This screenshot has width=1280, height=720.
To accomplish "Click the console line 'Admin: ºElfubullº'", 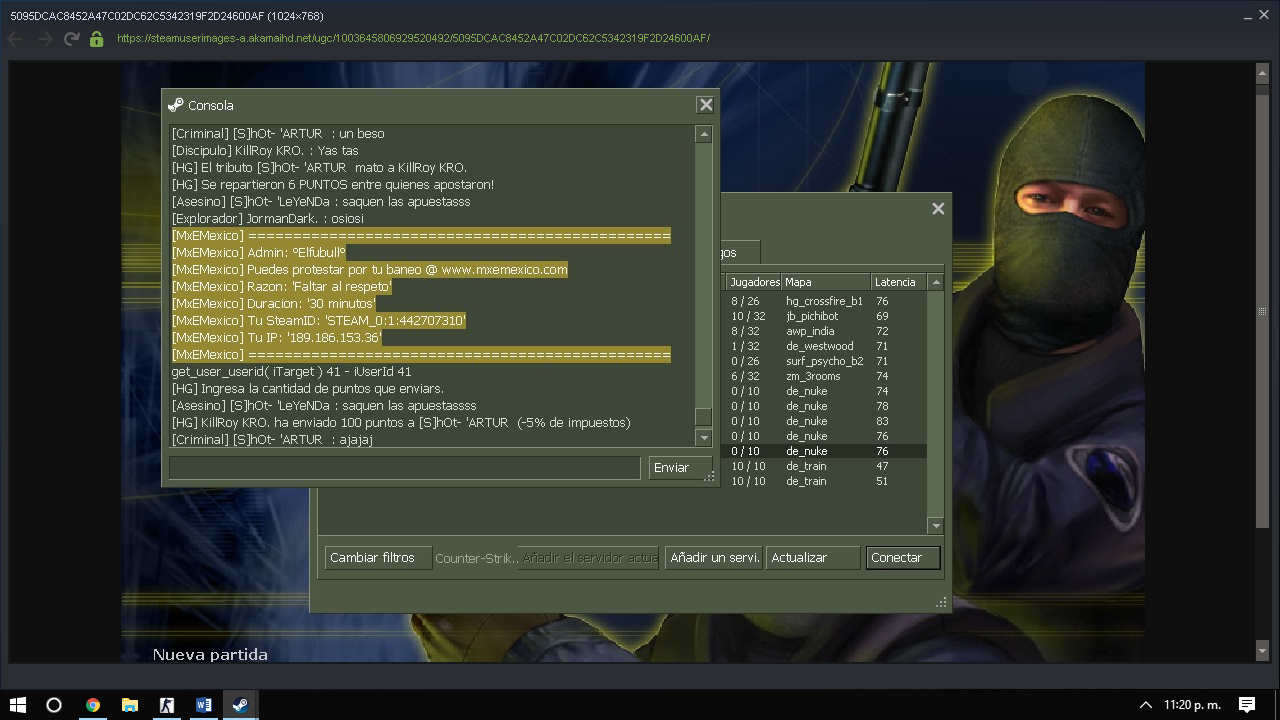I will click(x=259, y=253).
